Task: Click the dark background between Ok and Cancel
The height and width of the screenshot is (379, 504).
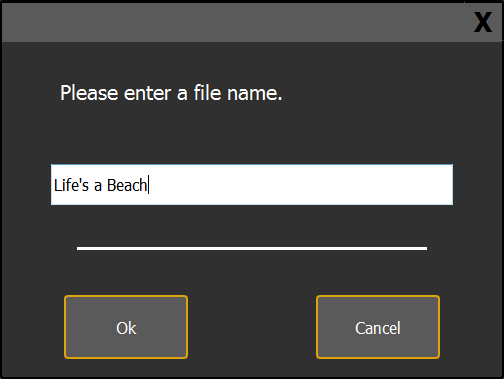Action: 252,327
